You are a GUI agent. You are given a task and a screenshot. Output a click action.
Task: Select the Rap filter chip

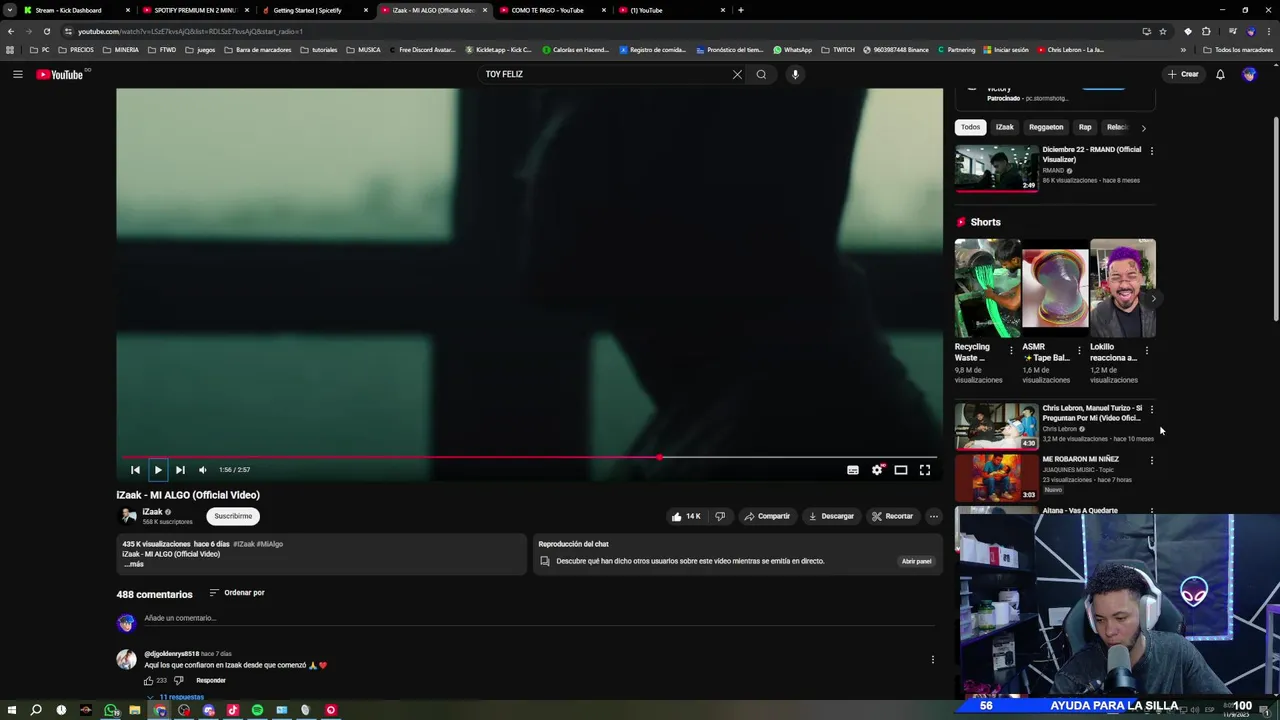point(1085,127)
